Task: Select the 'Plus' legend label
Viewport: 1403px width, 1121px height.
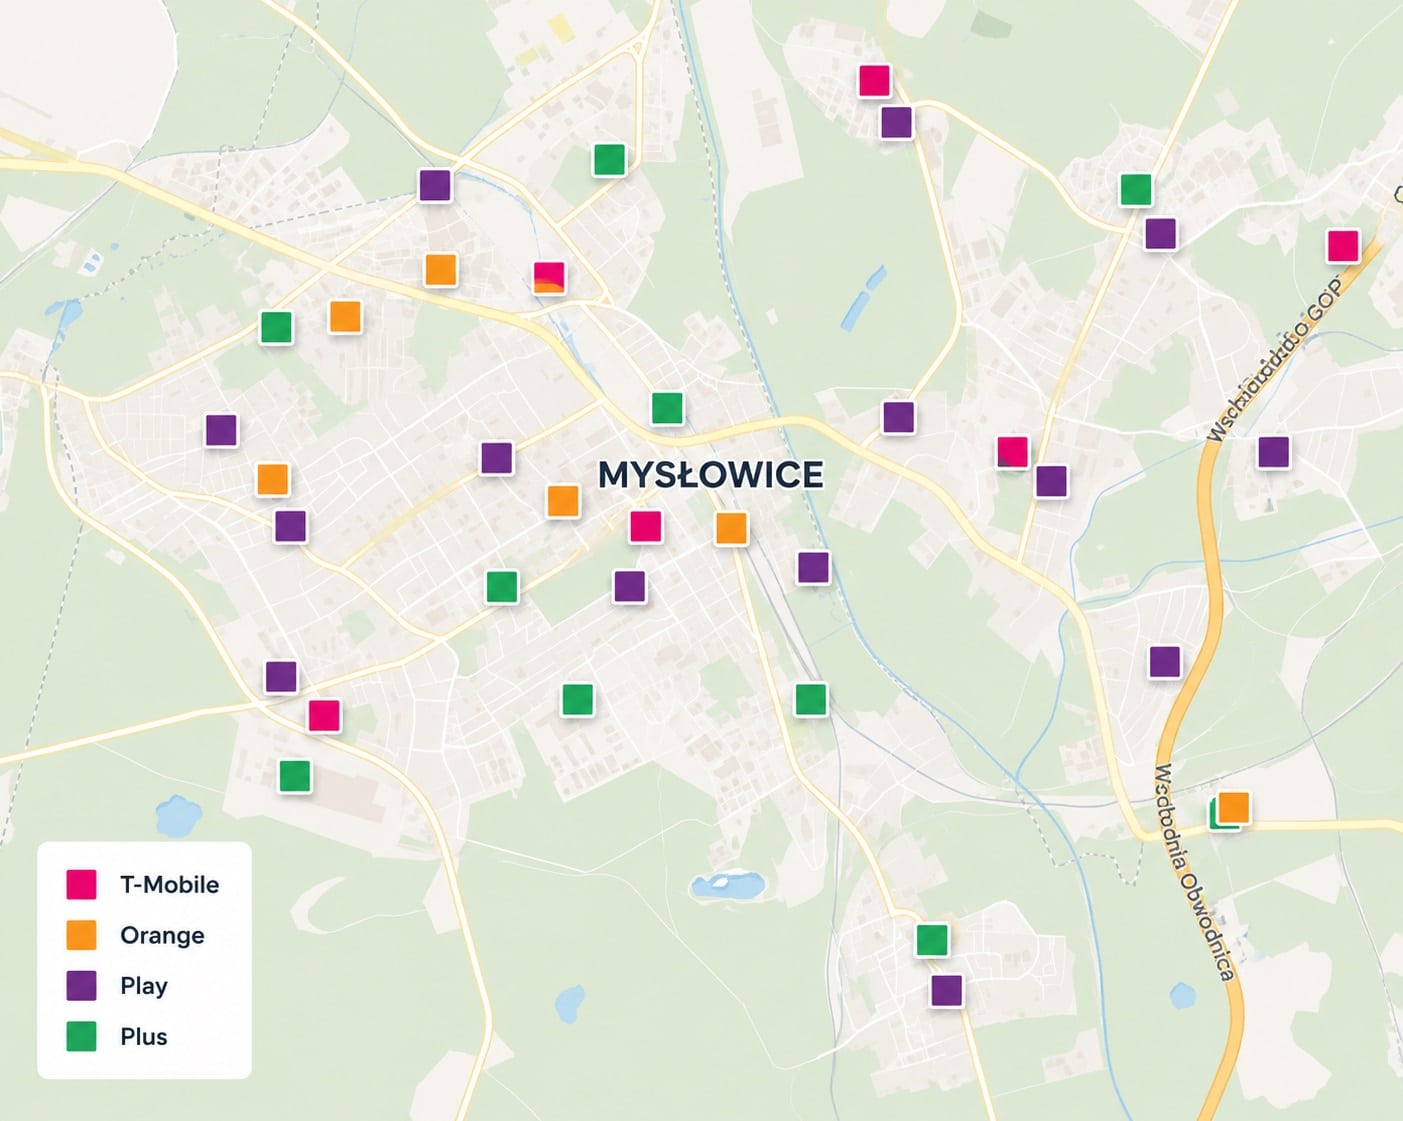Action: pyautogui.click(x=144, y=1037)
